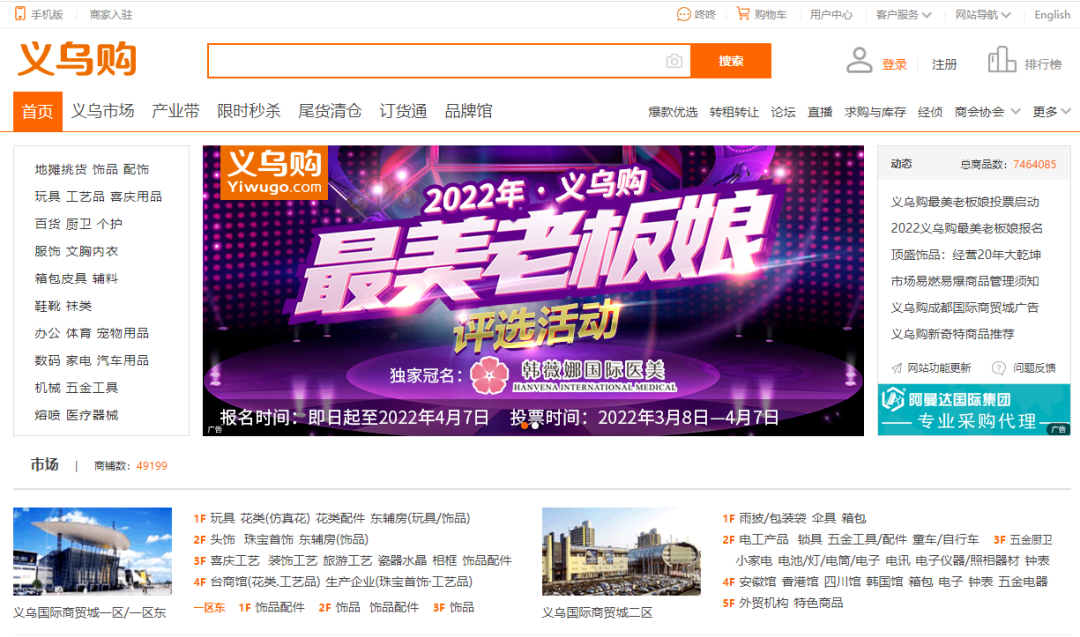
Task: Click the 注册 link
Action: pos(944,65)
